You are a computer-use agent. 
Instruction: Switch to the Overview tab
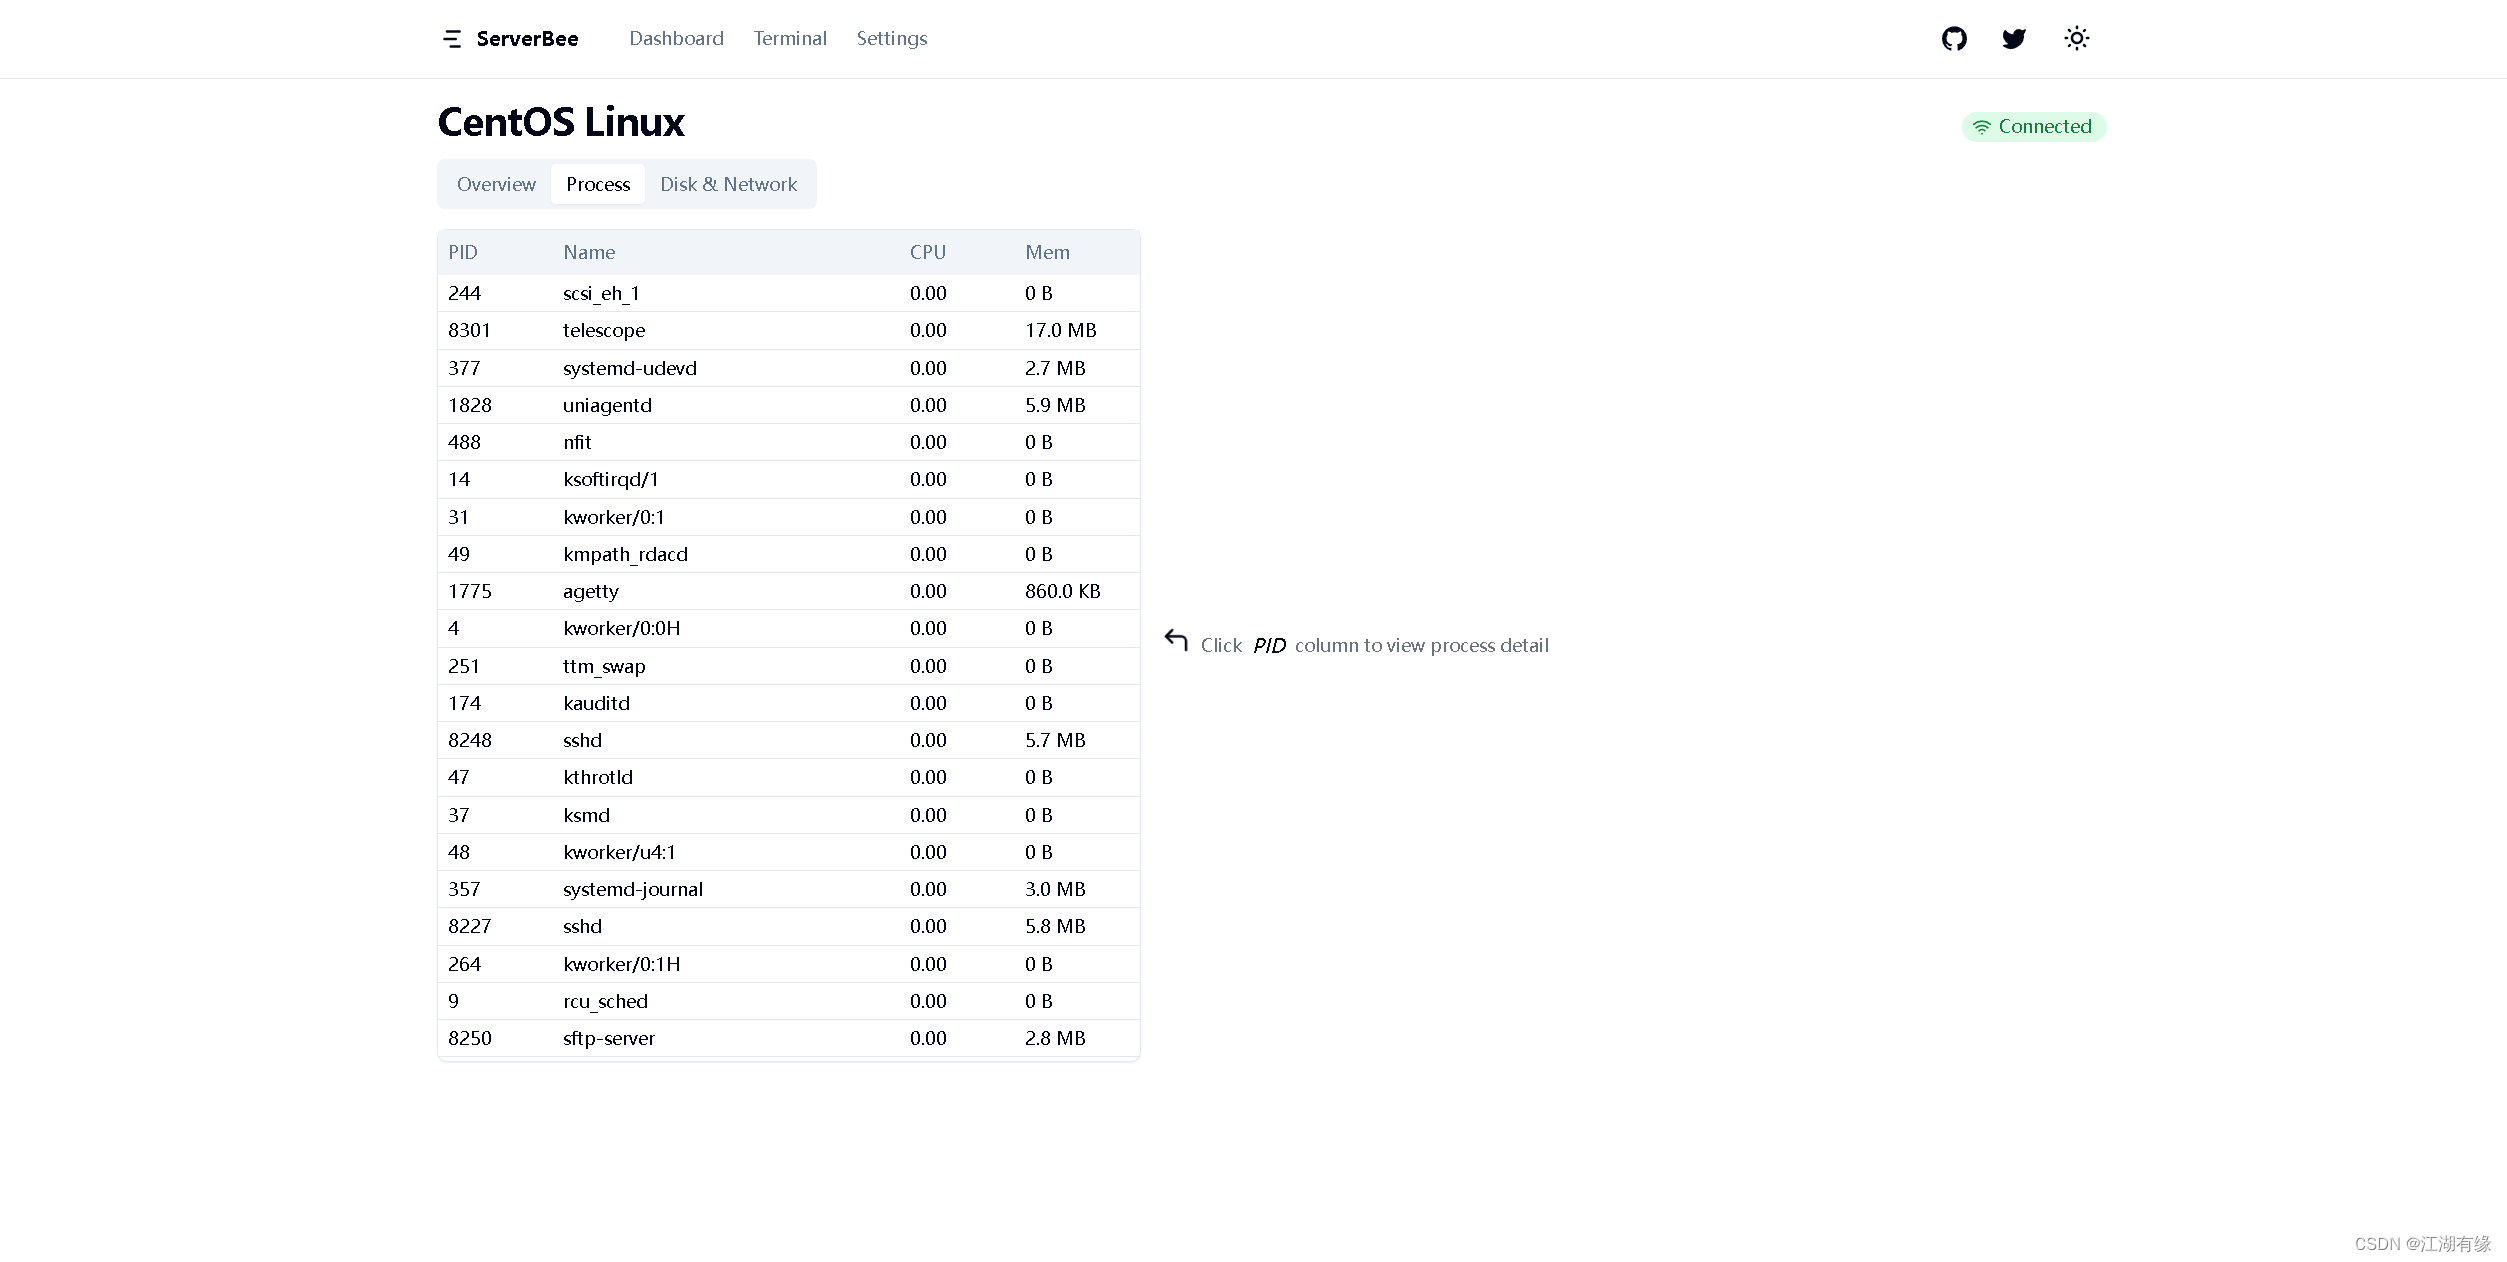coord(496,184)
